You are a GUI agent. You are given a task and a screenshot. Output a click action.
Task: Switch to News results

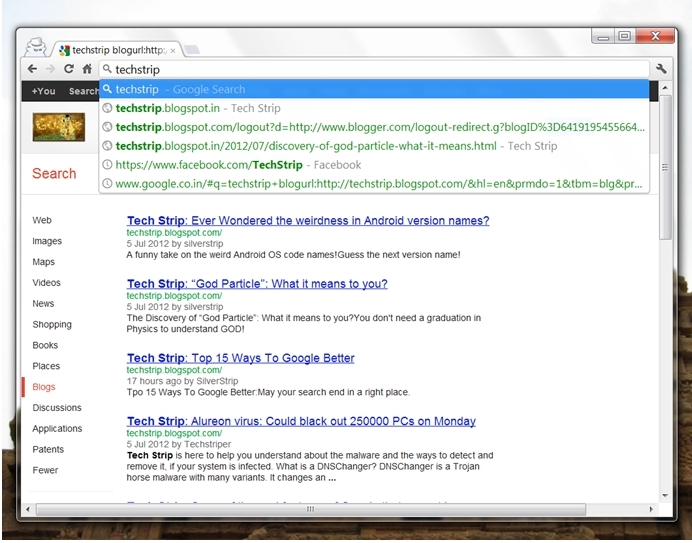(43, 304)
